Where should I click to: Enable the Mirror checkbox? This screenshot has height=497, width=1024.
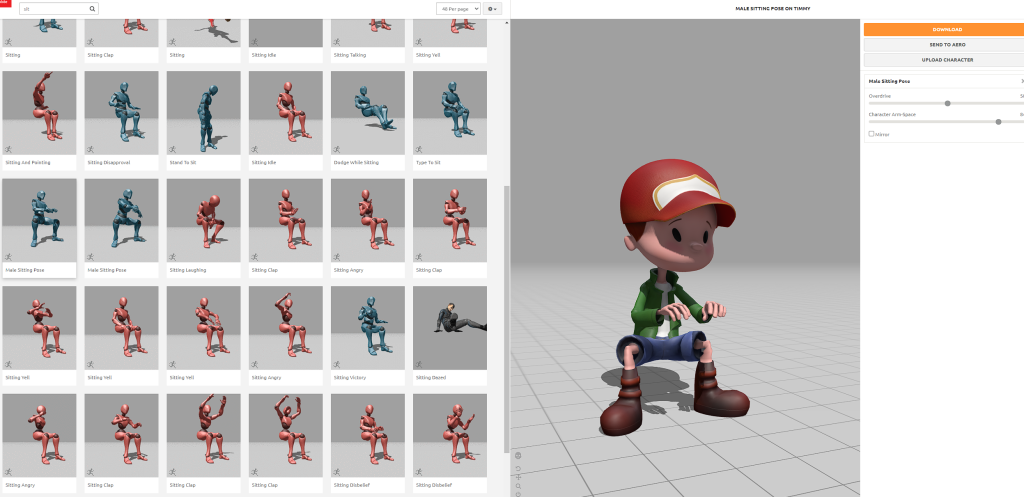point(871,133)
